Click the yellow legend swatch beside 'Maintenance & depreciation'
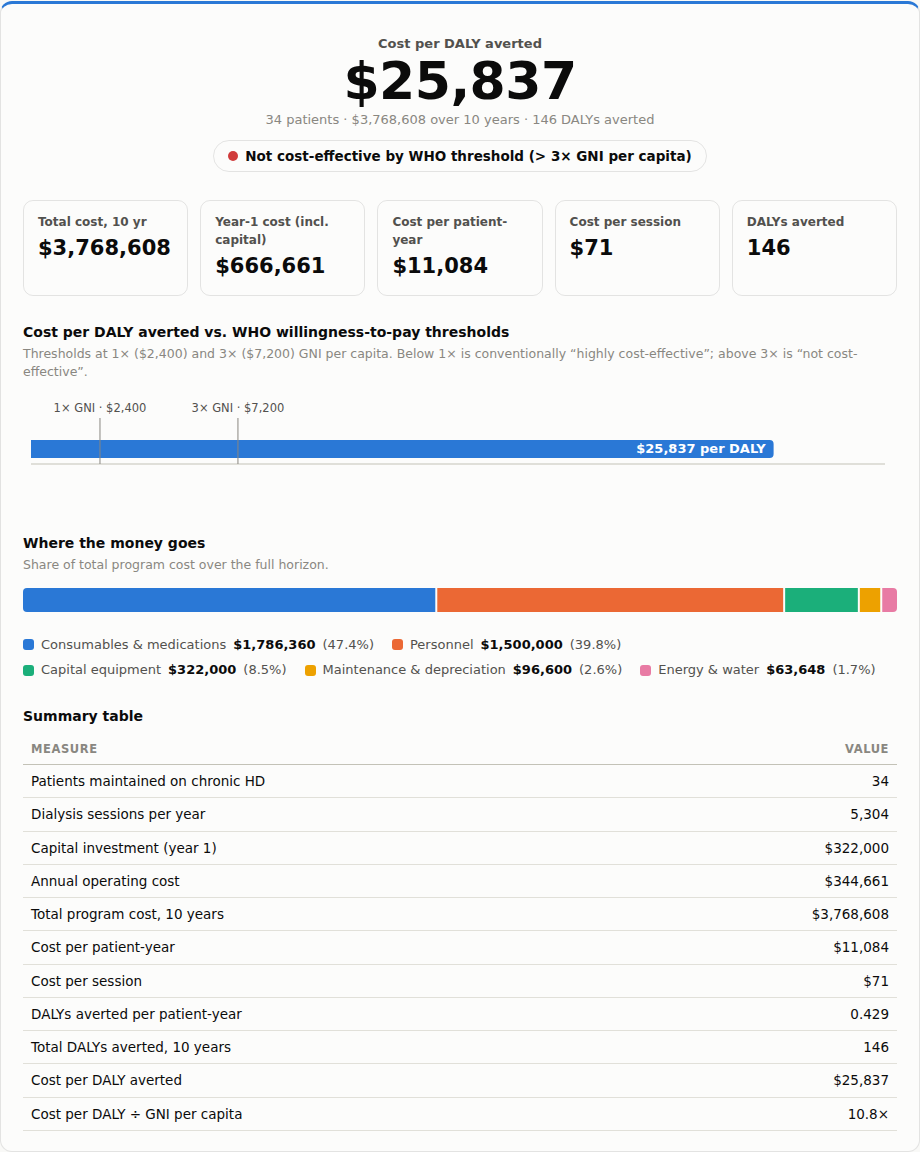920x1152 pixels. coord(310,670)
